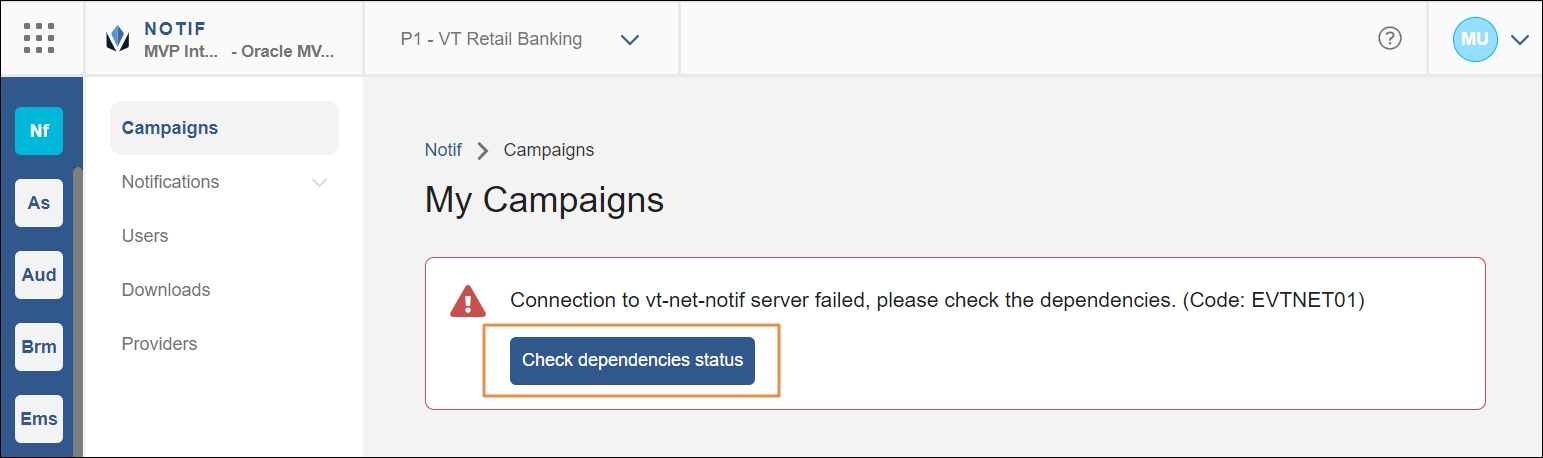Click the red warning triangle icon
1543x458 pixels.
tap(467, 301)
